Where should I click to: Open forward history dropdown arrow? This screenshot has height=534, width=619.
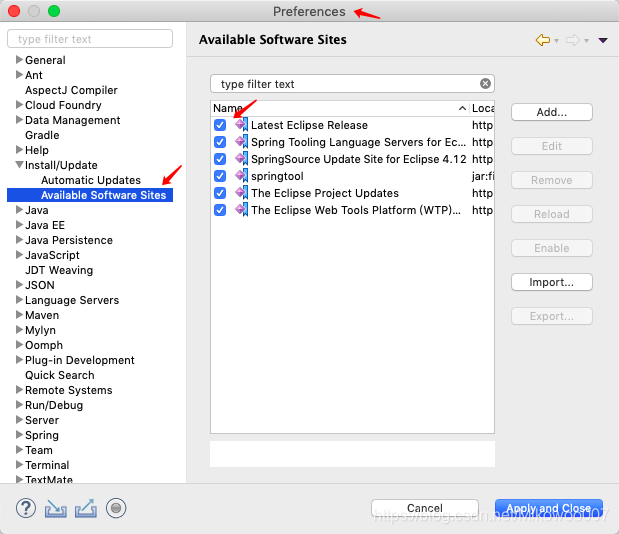[x=586, y=41]
